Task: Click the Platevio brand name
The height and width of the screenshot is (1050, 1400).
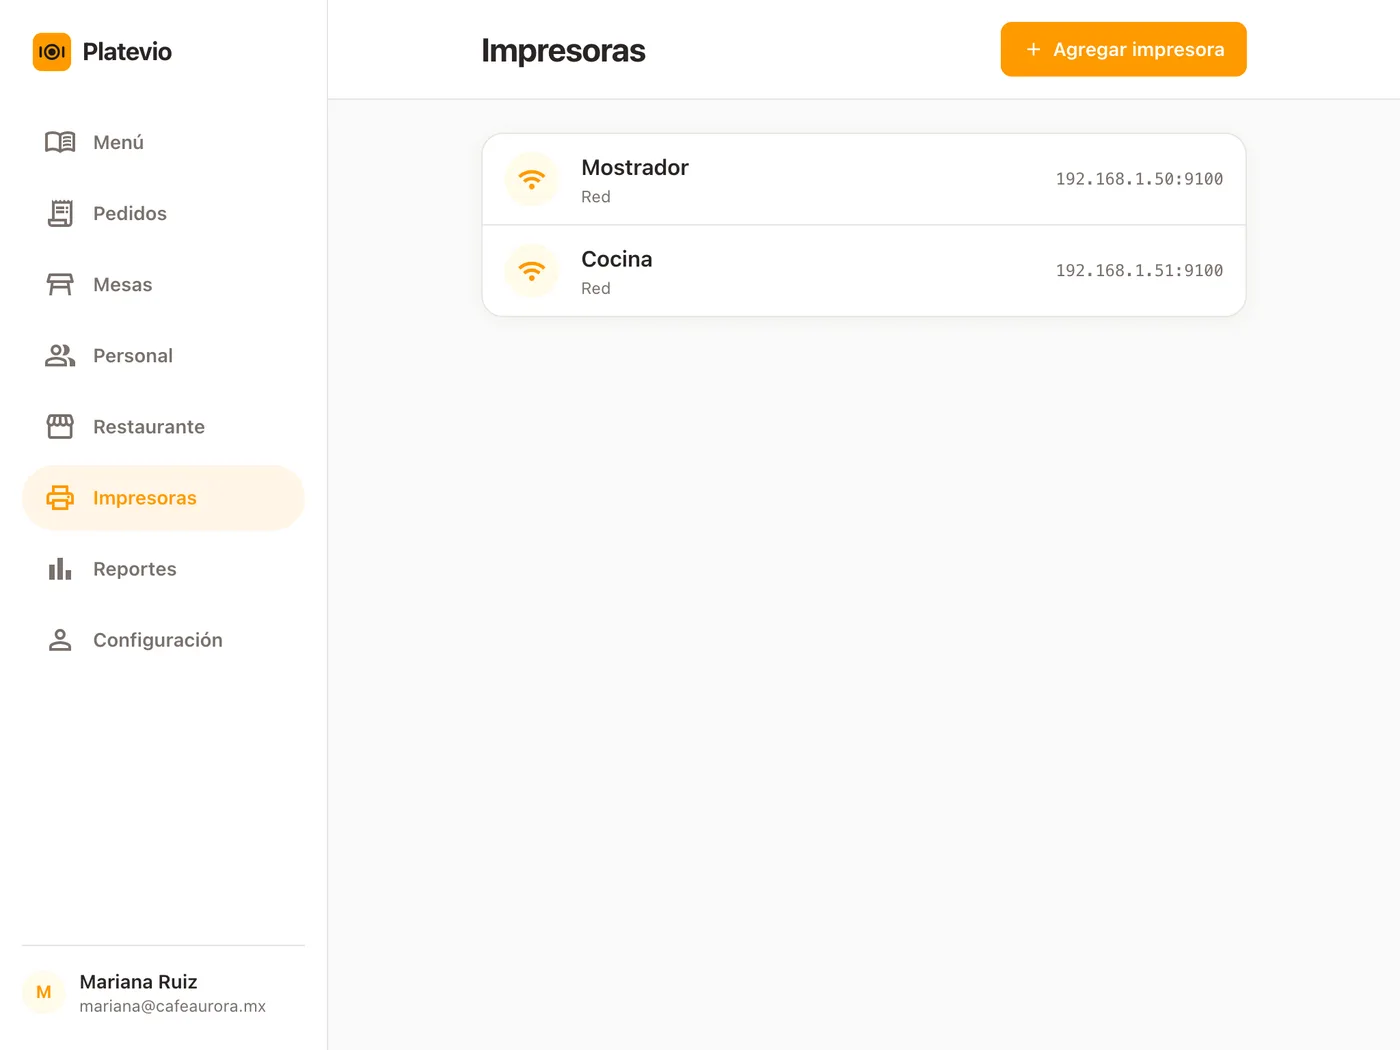Action: [127, 52]
